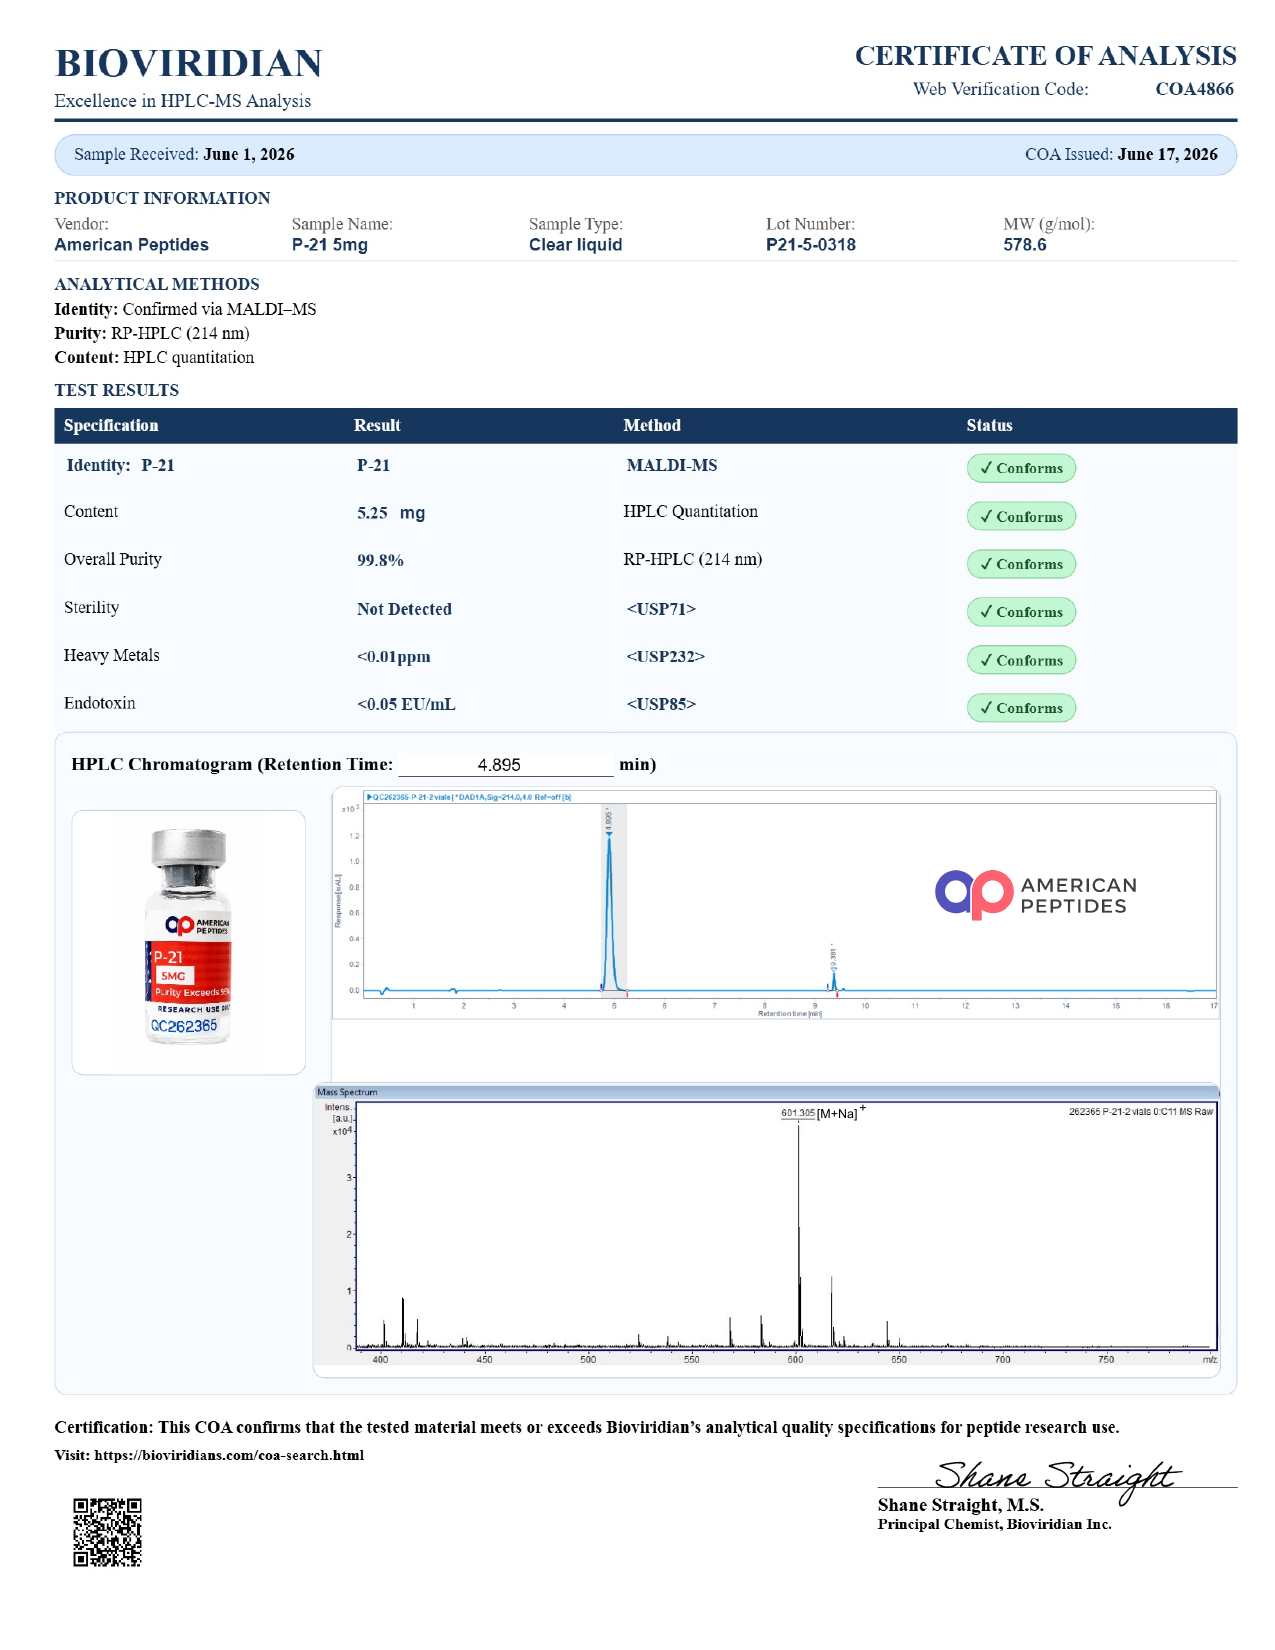Click the CERTIFICATE OF ANALYSIS heading
The width and height of the screenshot is (1275, 1650).
(1045, 56)
